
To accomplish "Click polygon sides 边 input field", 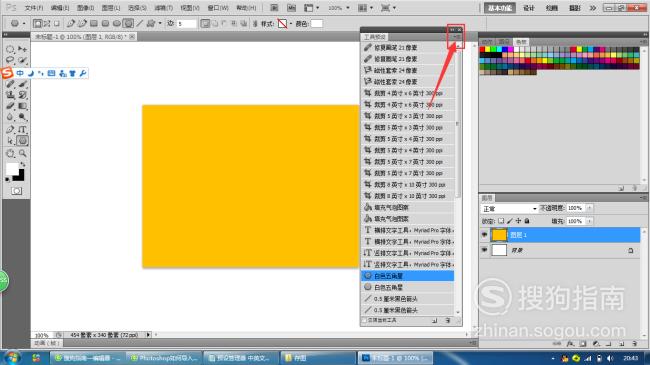I will (187, 24).
